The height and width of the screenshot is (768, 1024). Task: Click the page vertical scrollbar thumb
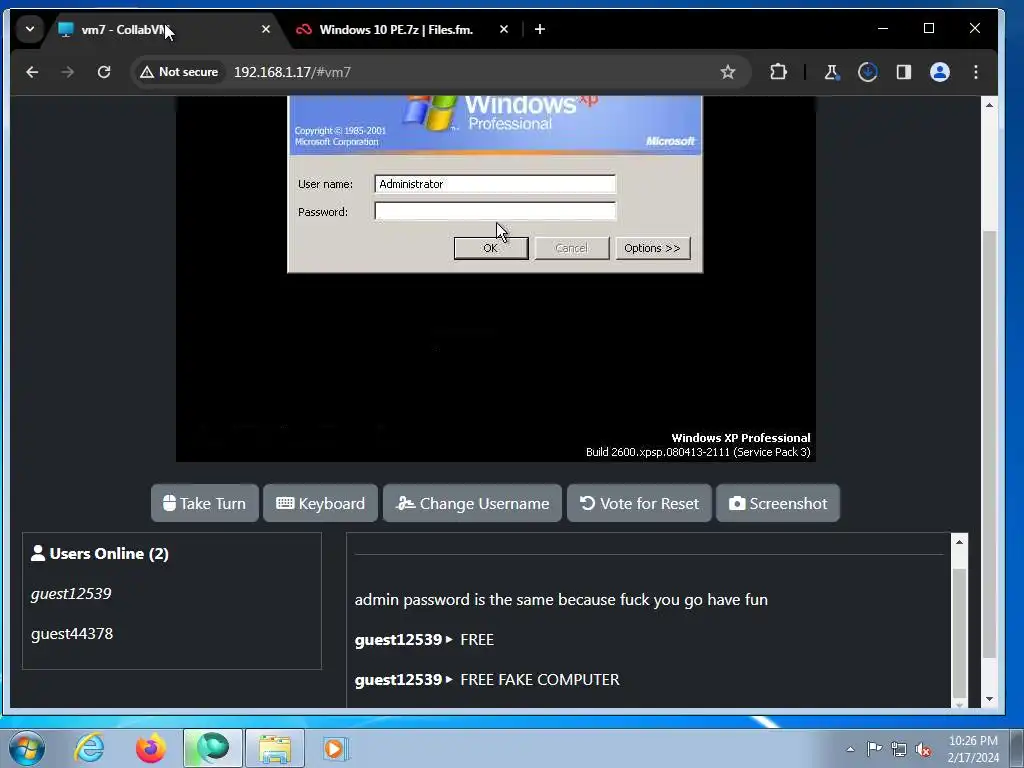(x=989, y=444)
